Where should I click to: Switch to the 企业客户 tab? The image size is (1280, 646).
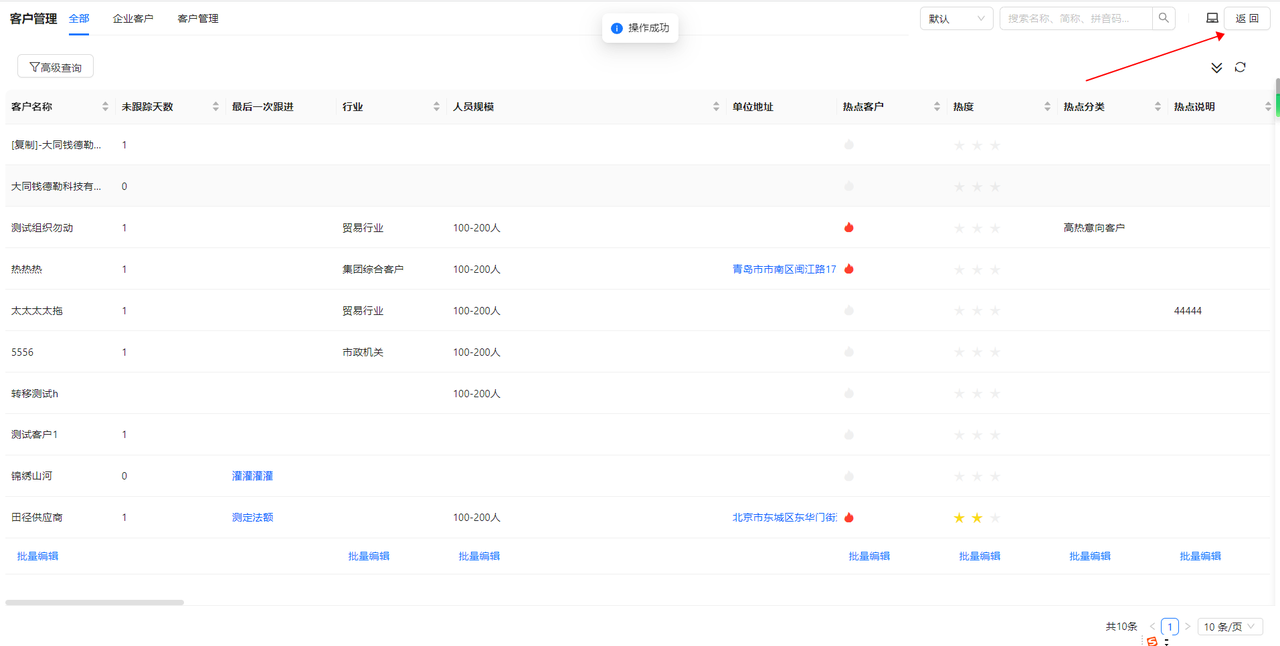[x=133, y=18]
